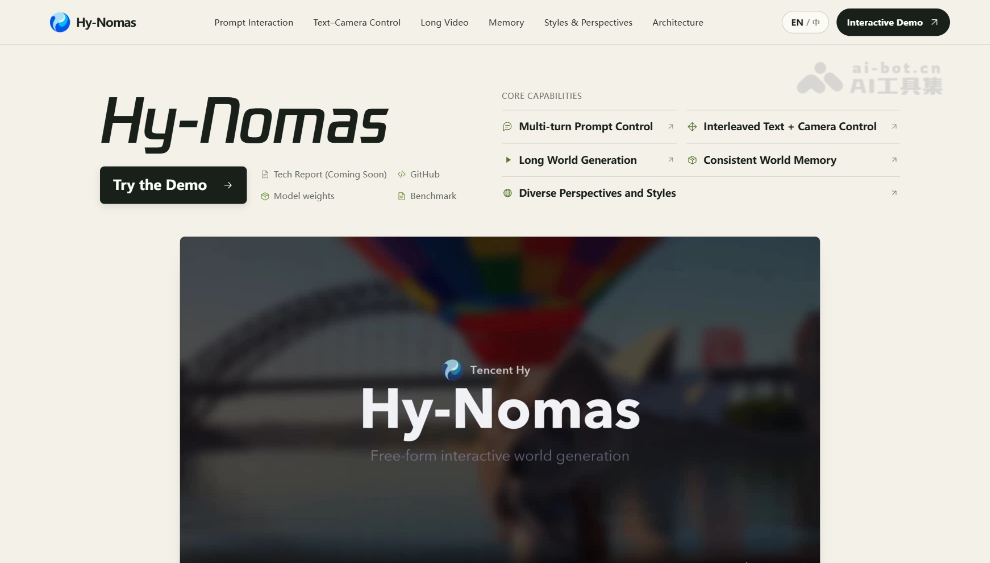The height and width of the screenshot is (563, 990).
Task: Click the Hy-Nomas hero video preview
Action: point(500,400)
